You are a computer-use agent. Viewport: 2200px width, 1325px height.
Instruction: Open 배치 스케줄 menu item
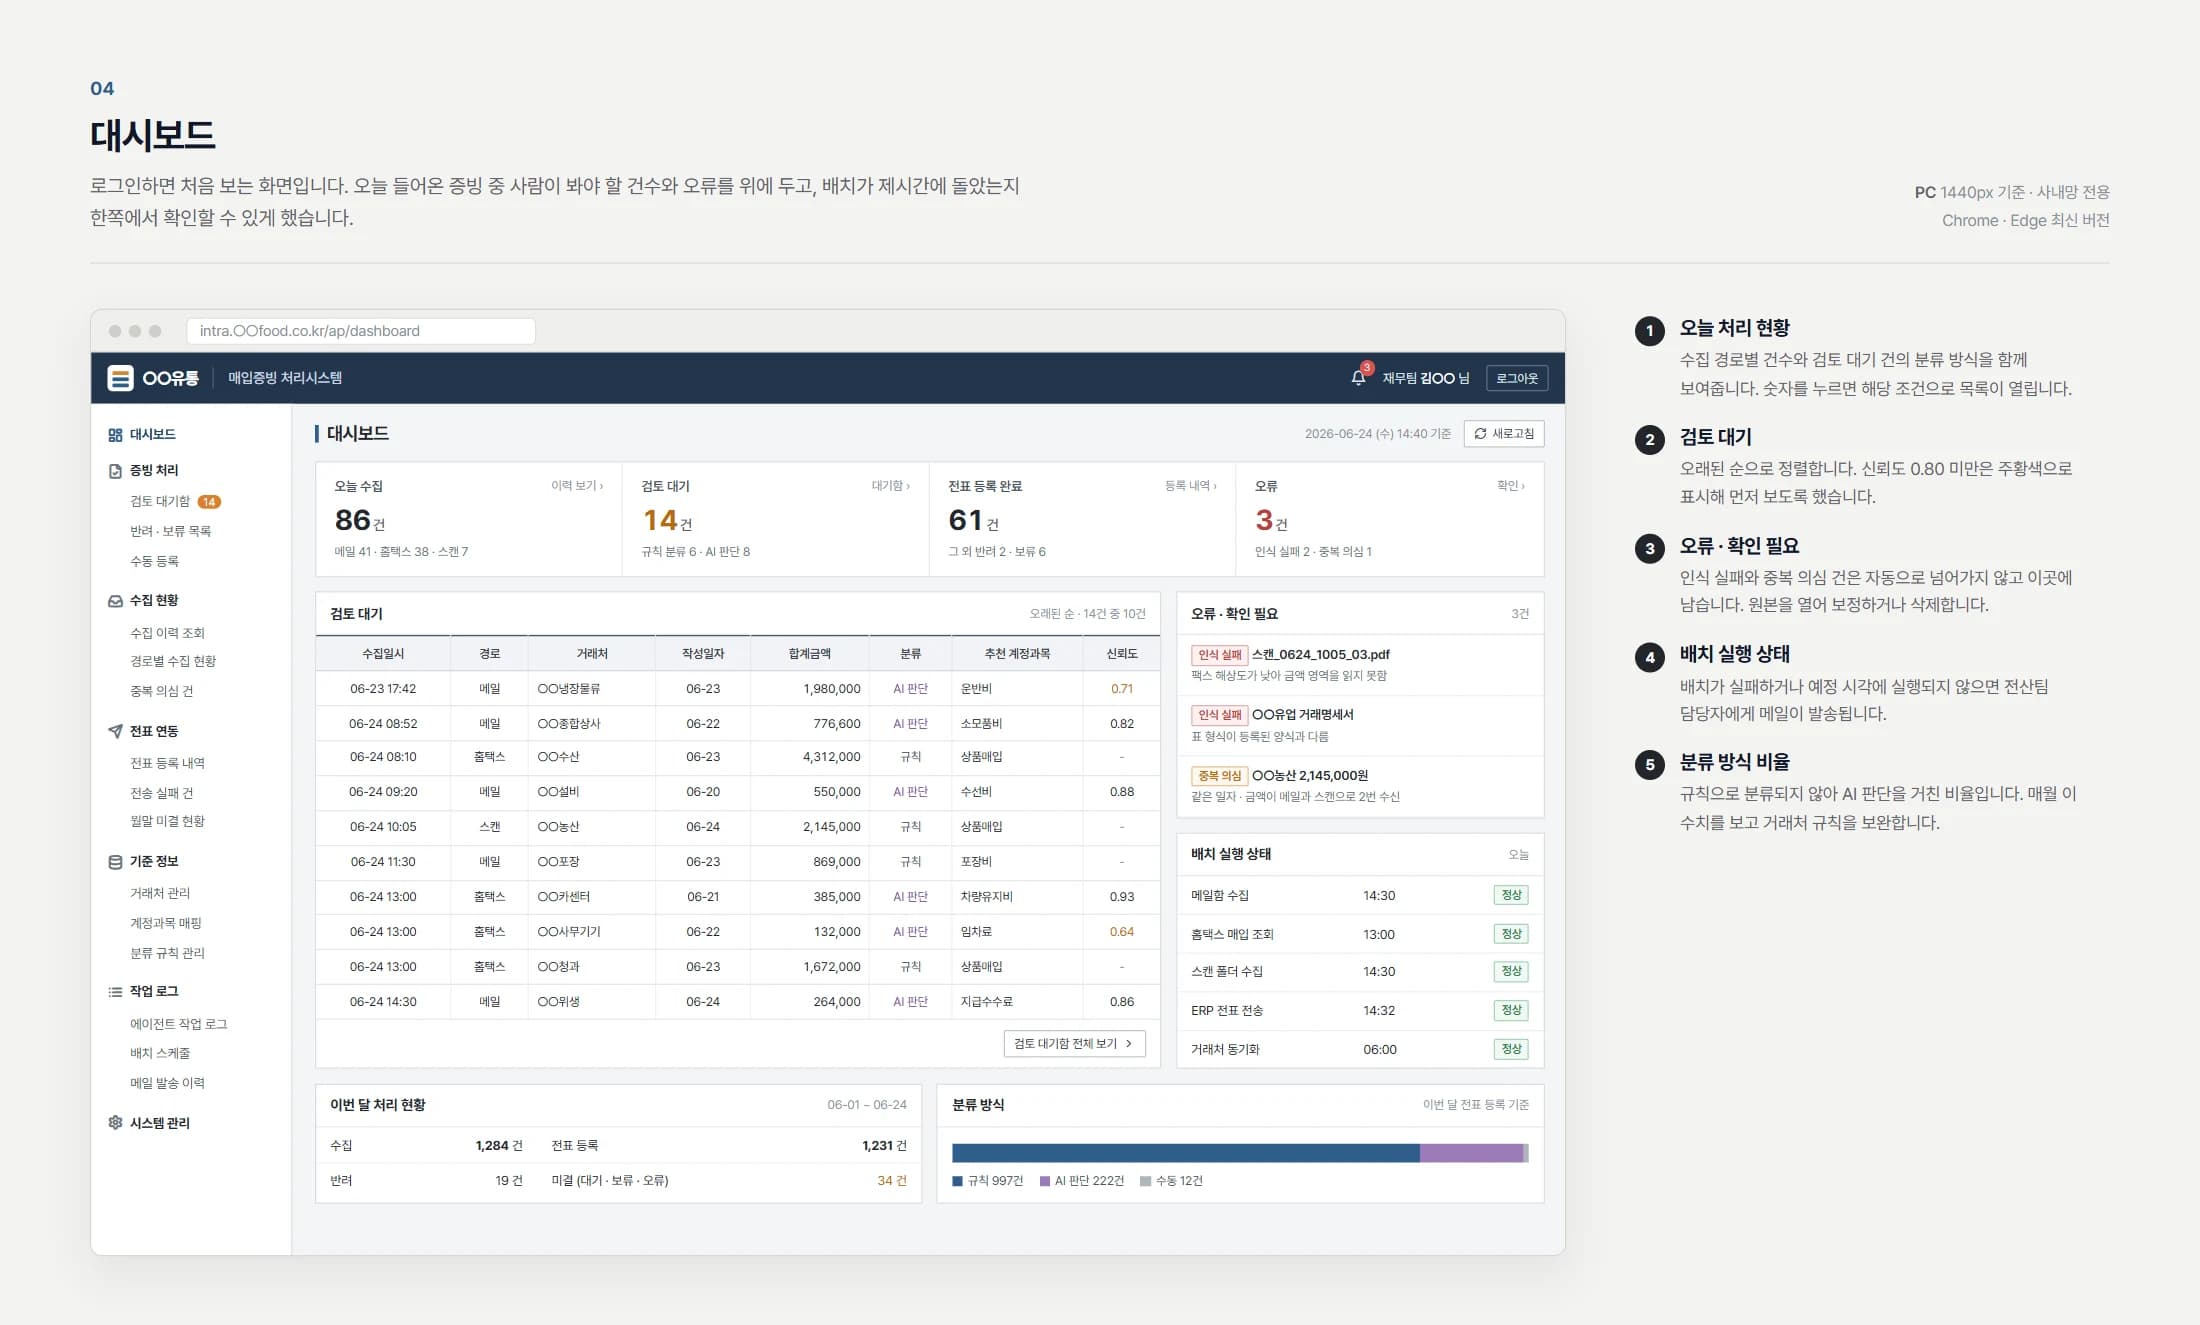point(160,1053)
